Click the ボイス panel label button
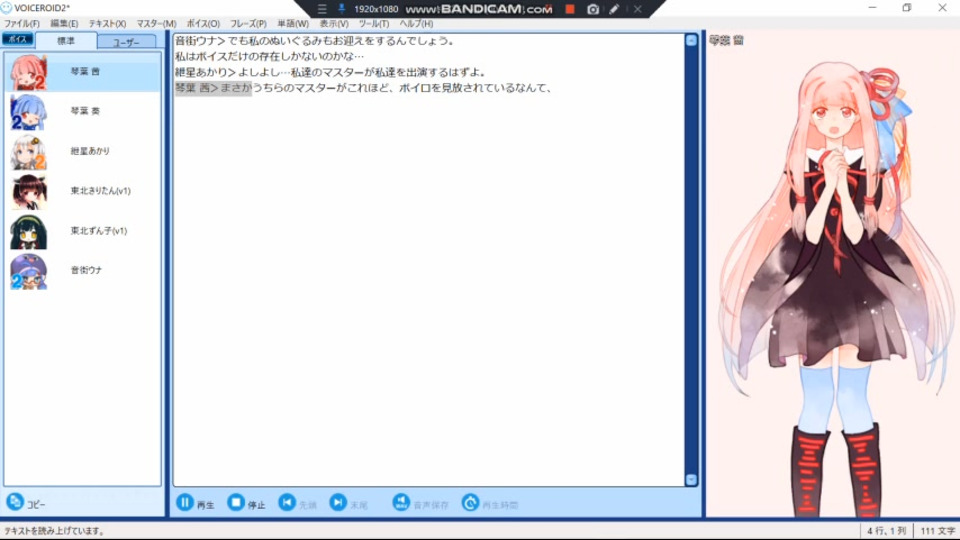960x540 pixels. click(x=18, y=39)
